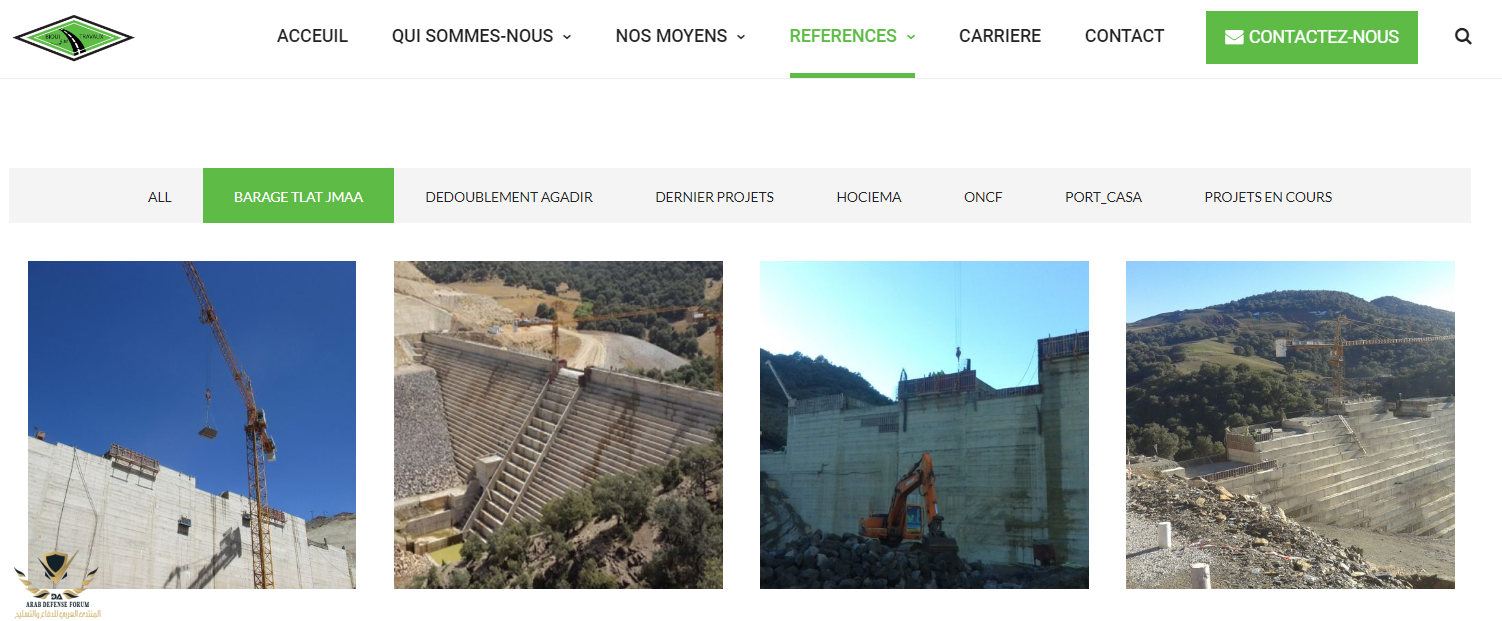1502x621 pixels.
Task: View the PROJETS EN COURS tab
Action: click(1268, 197)
